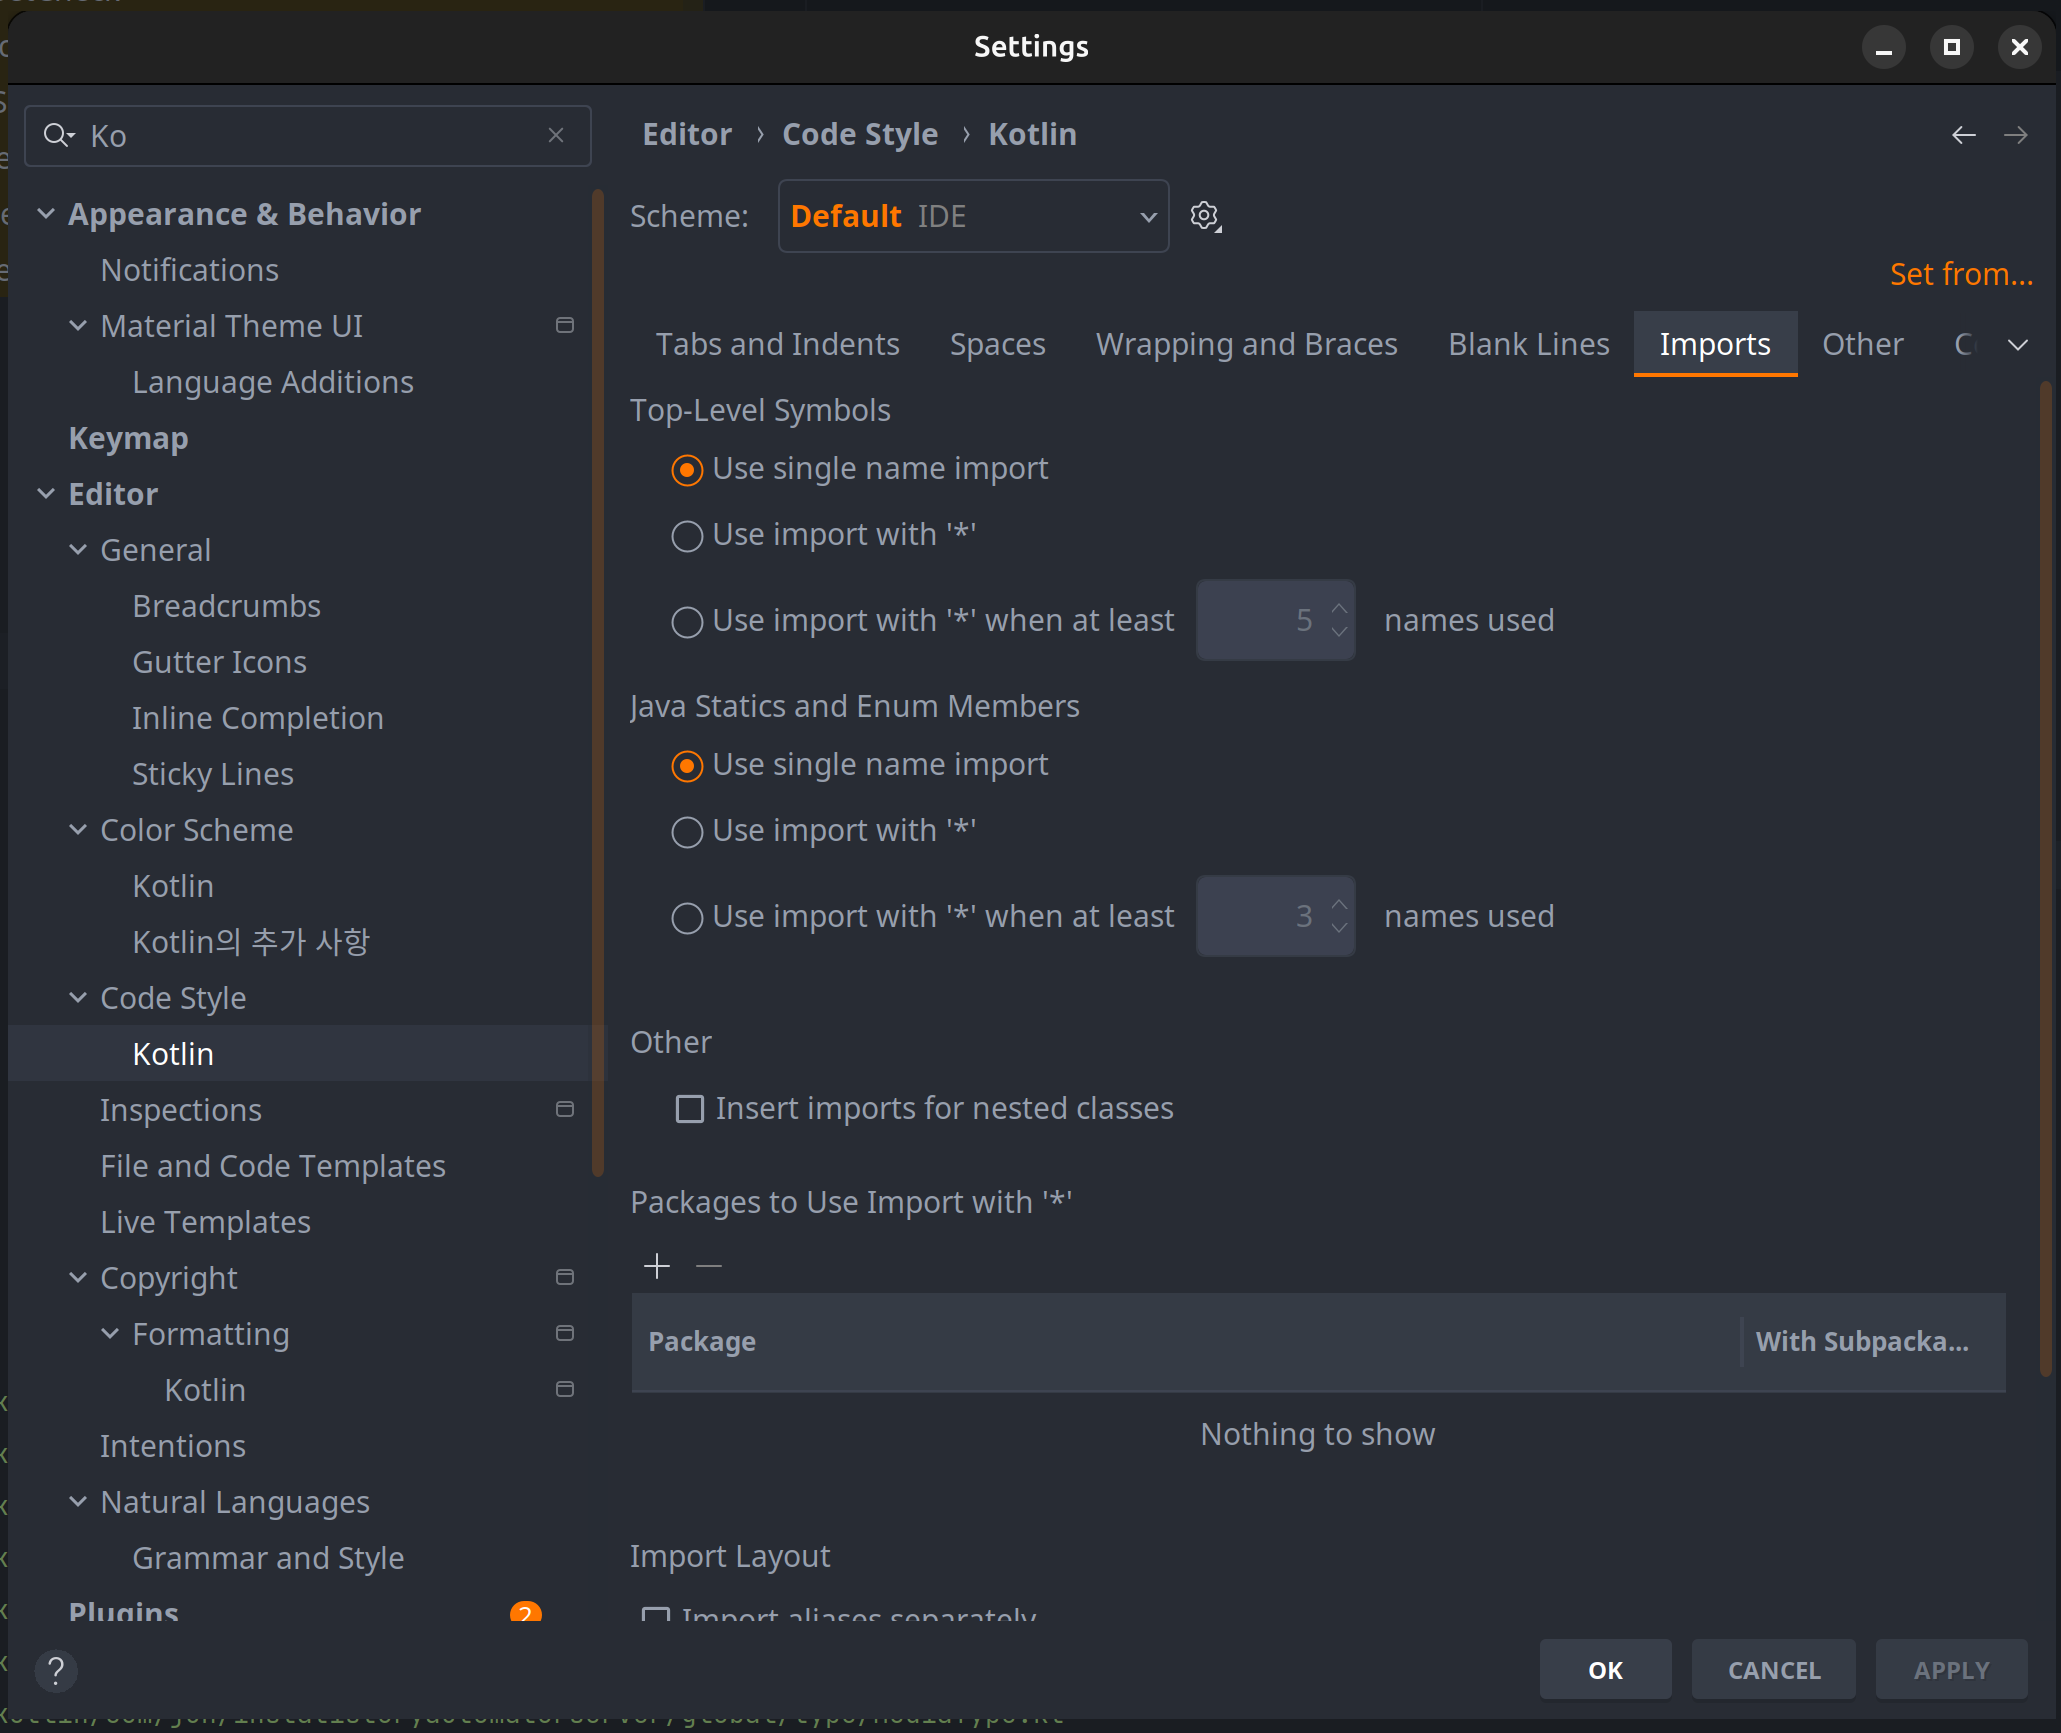Switch to the Spaces tab
This screenshot has width=2061, height=1733.
(x=997, y=344)
